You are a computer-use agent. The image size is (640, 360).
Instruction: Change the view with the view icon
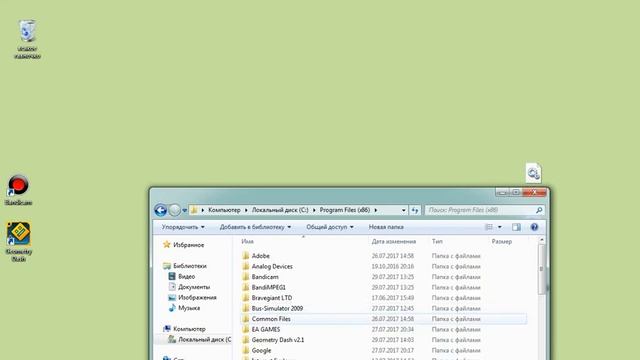(x=489, y=227)
